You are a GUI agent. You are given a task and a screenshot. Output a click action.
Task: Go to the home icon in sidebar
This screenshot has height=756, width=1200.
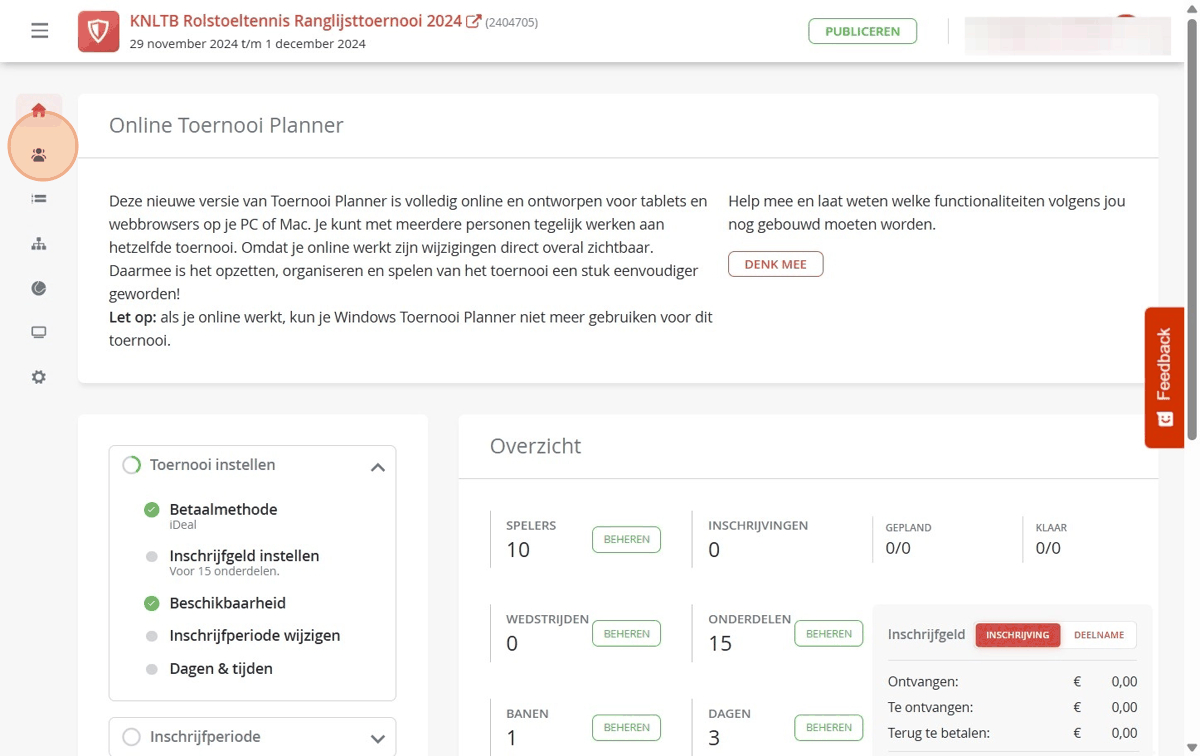click(39, 110)
